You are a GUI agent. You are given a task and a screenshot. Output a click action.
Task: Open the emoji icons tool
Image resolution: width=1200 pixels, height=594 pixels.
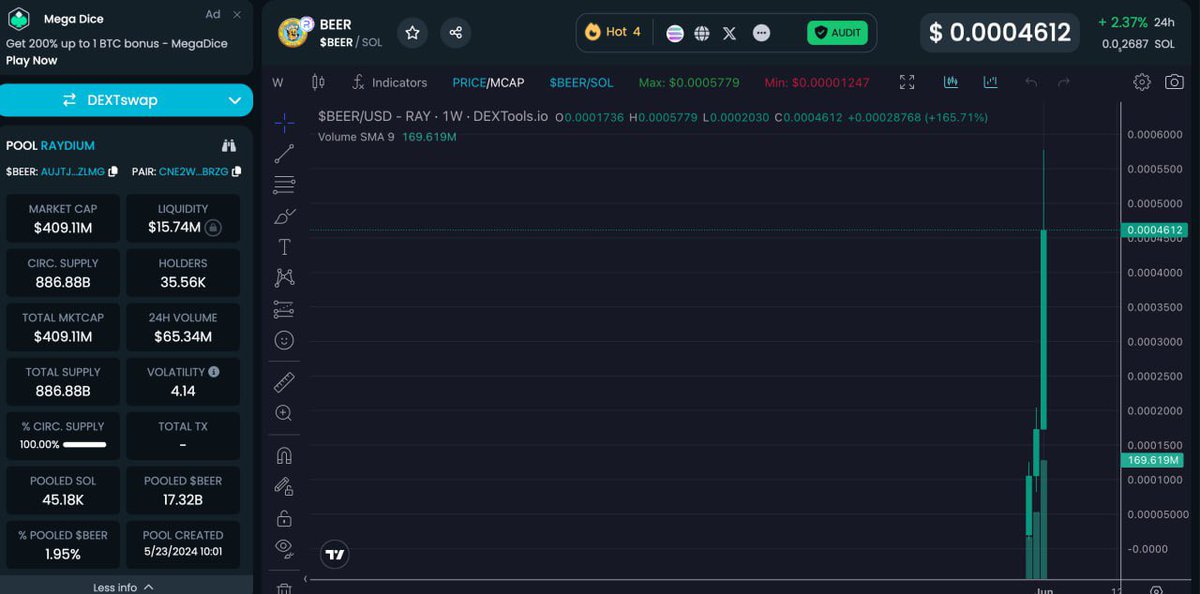tap(284, 340)
